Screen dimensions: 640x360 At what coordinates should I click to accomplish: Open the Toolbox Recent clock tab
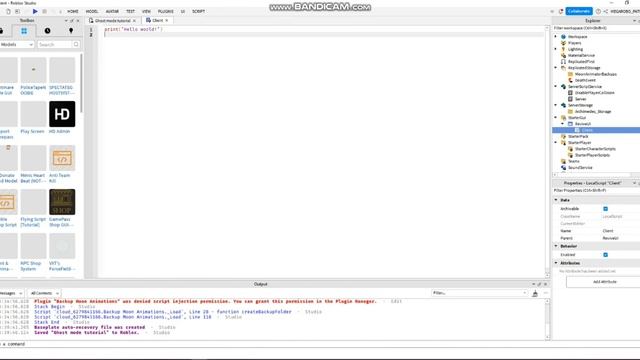click(47, 31)
